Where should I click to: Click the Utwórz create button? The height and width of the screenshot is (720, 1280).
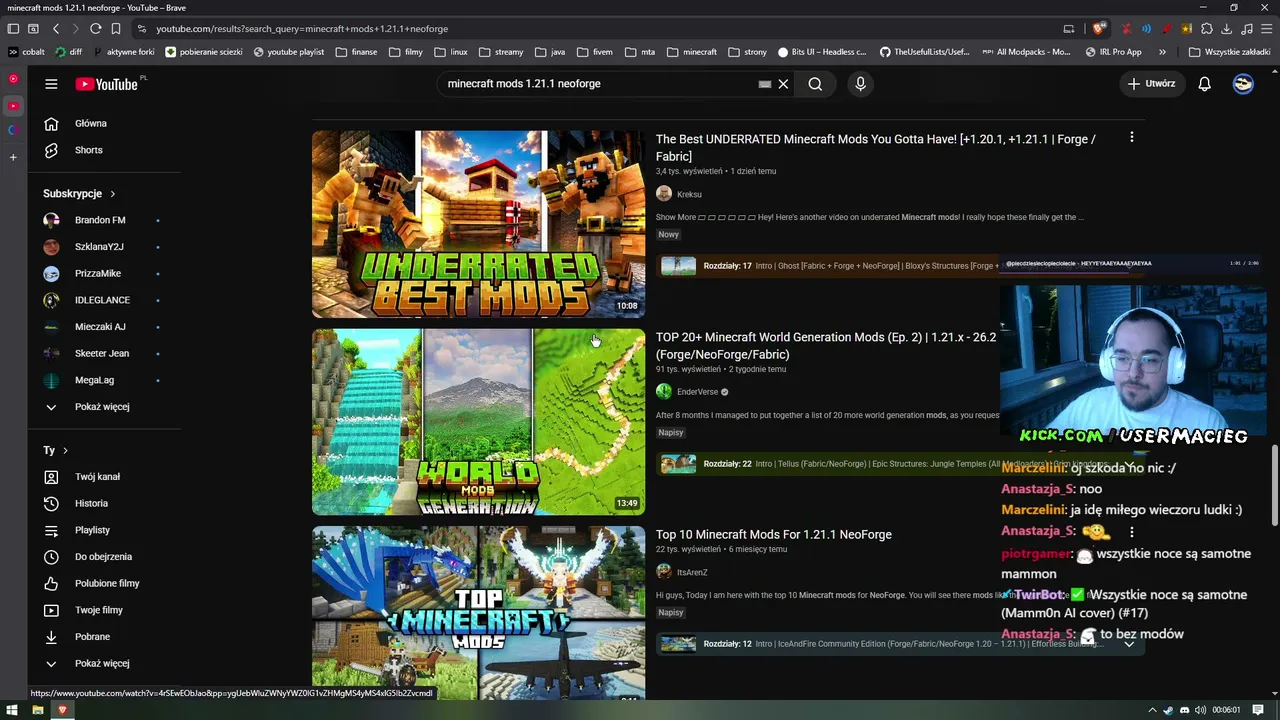(1151, 84)
